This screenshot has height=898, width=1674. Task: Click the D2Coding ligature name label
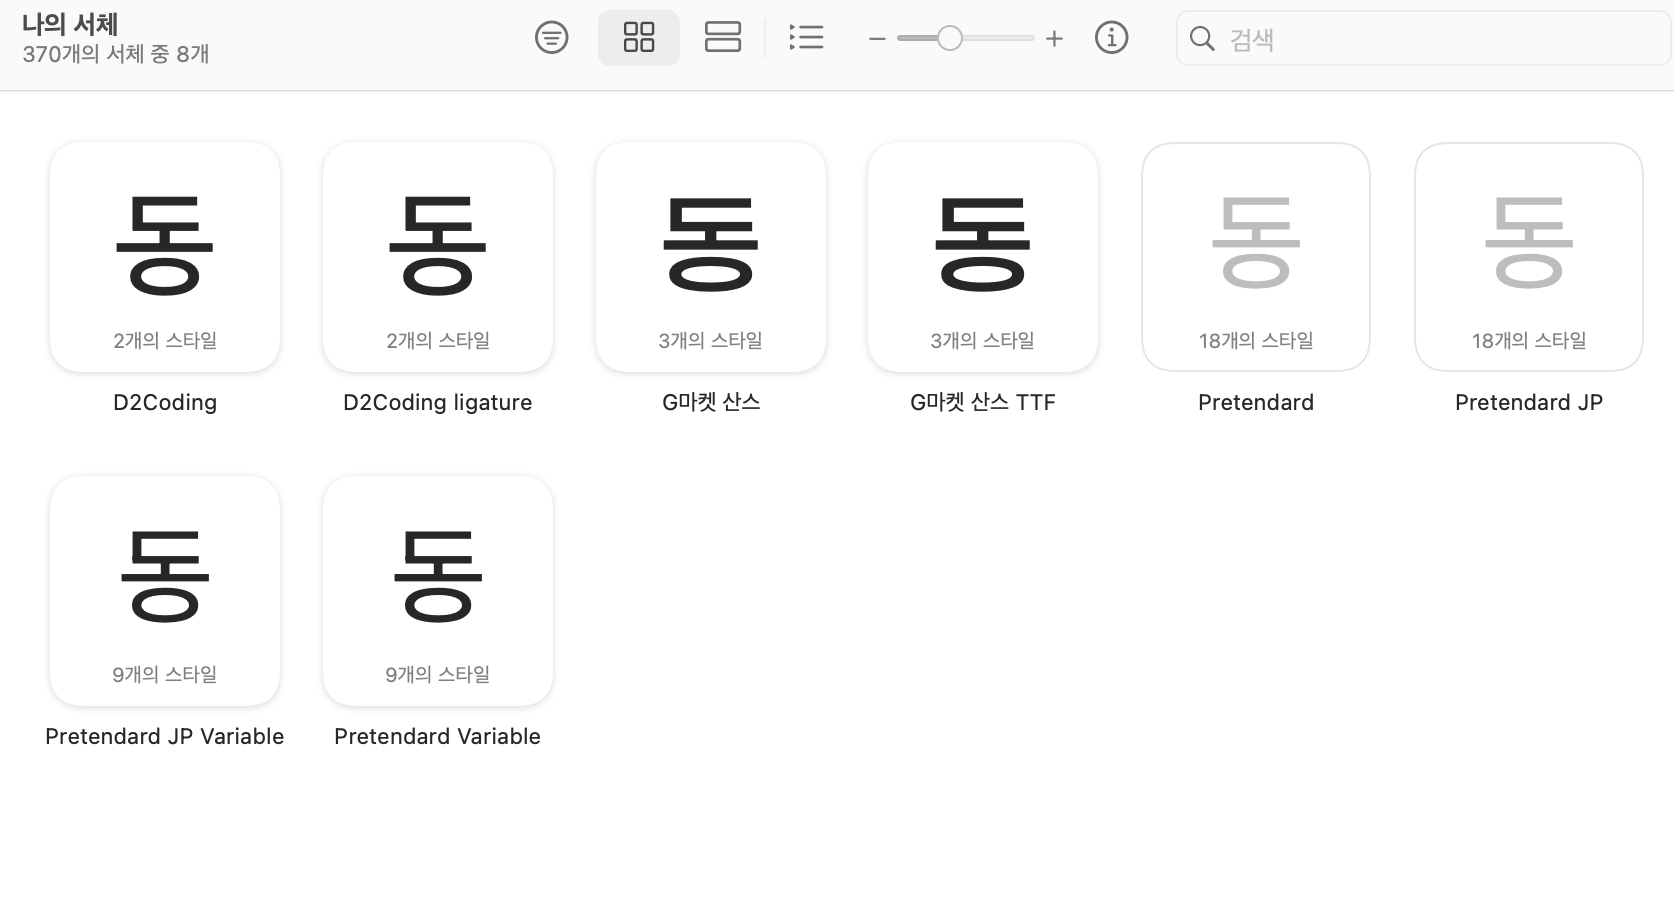coord(438,402)
